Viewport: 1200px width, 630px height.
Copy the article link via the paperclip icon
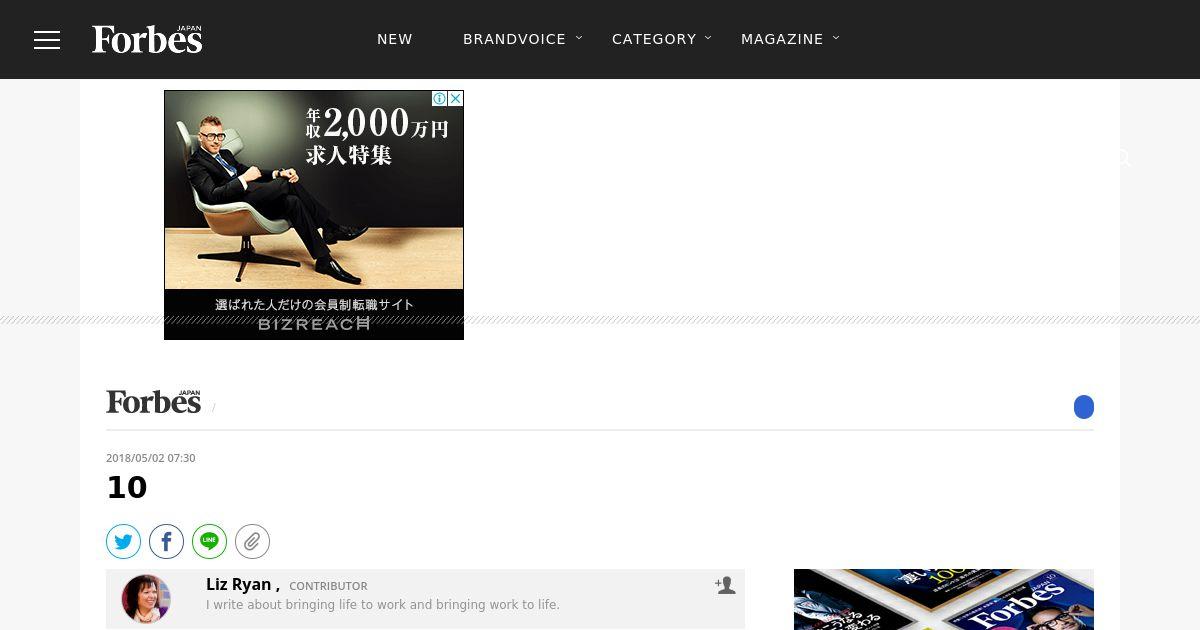[x=252, y=542]
